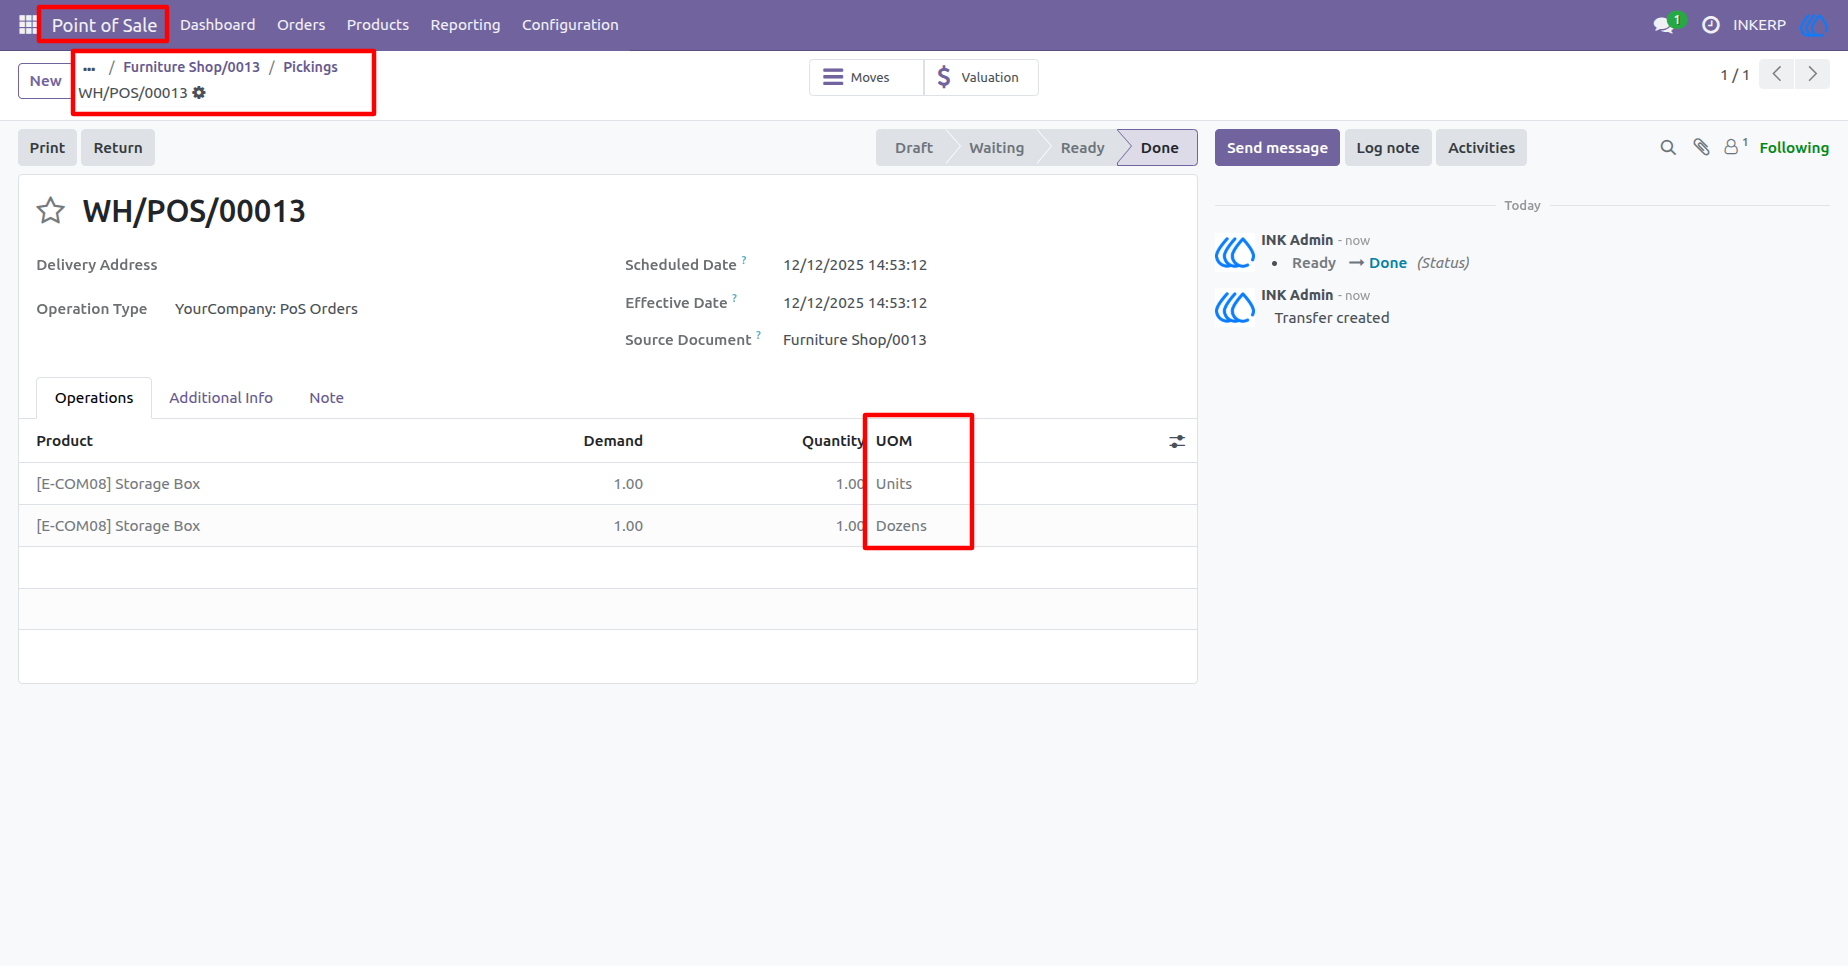Open attachments paperclip icon
The height and width of the screenshot is (966, 1848).
point(1701,148)
